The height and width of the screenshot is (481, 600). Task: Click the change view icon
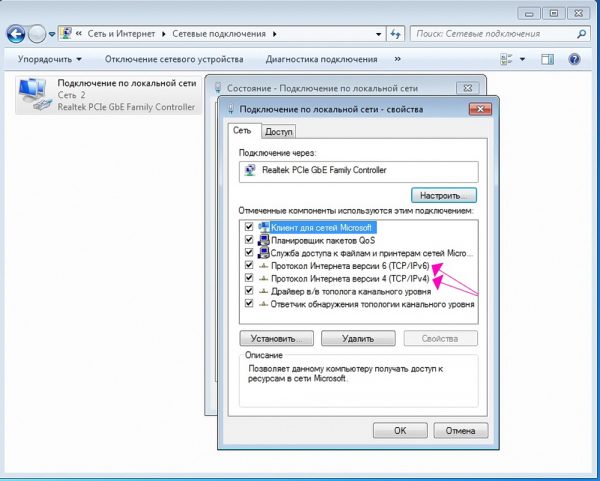coord(507,59)
